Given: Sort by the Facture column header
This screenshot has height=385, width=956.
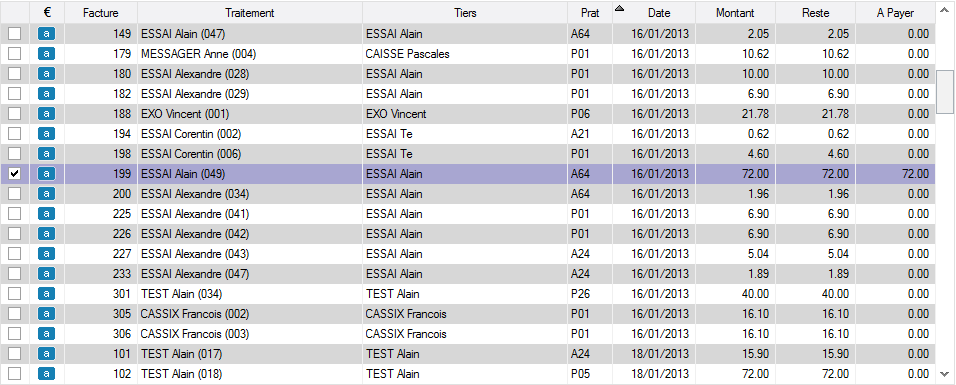Looking at the screenshot, I should [101, 13].
